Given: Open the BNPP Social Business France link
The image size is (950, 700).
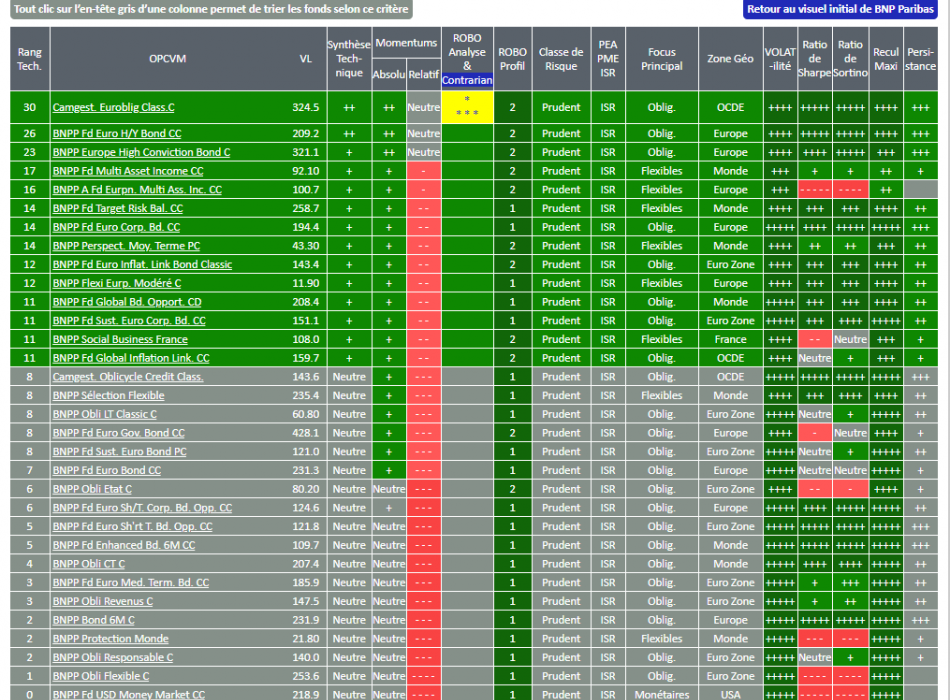Looking at the screenshot, I should [120, 339].
